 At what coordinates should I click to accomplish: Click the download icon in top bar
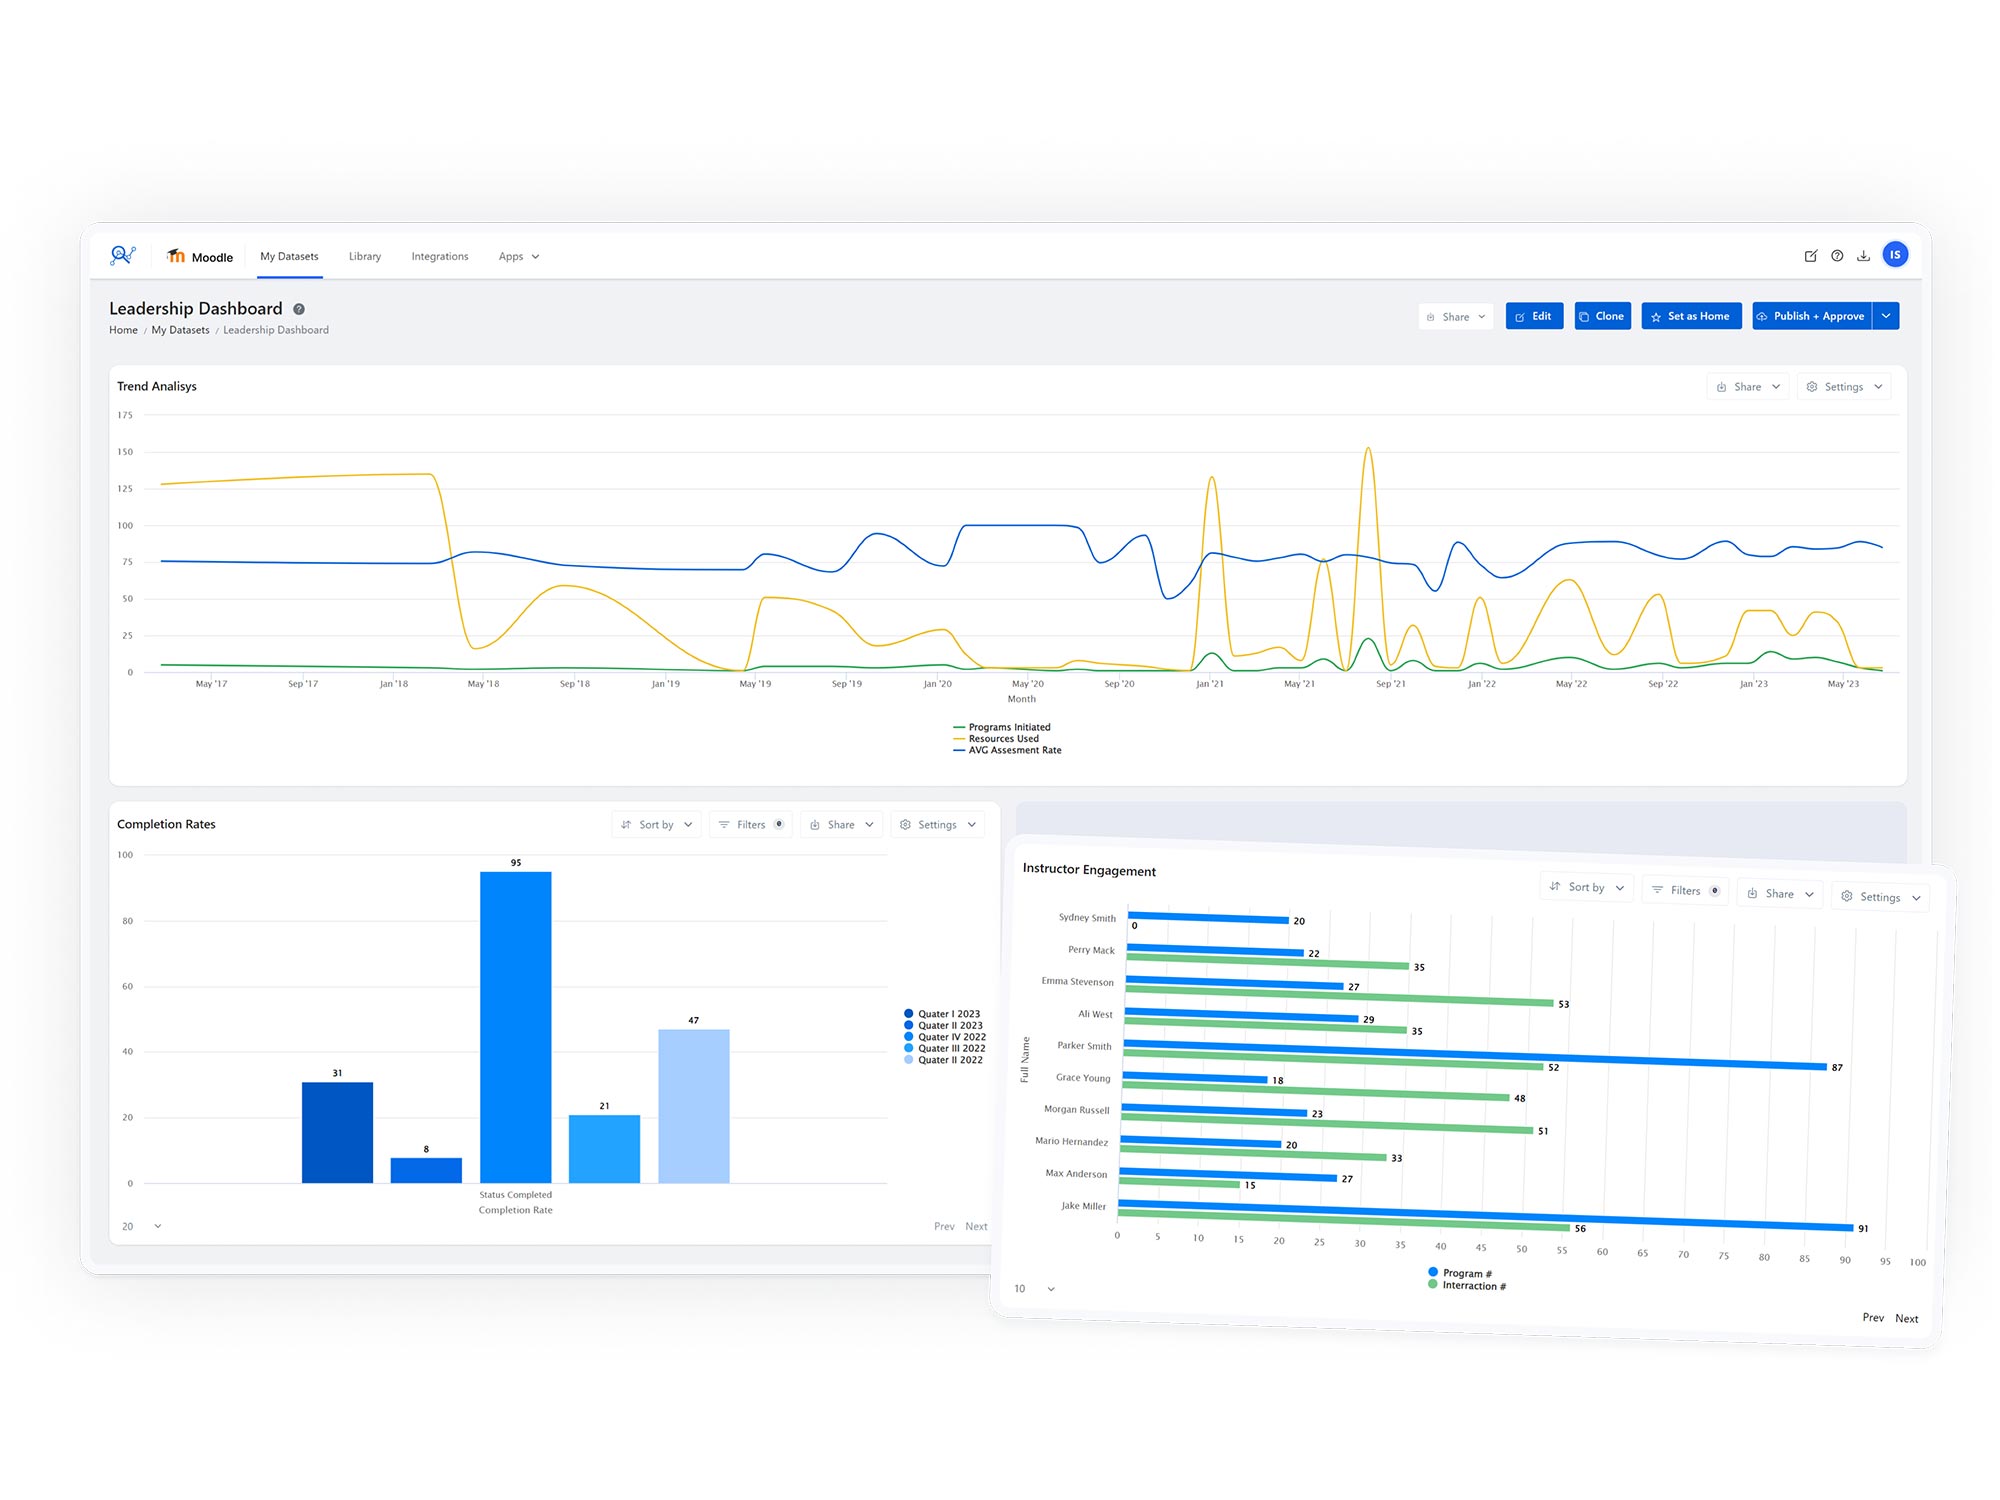(x=1863, y=256)
